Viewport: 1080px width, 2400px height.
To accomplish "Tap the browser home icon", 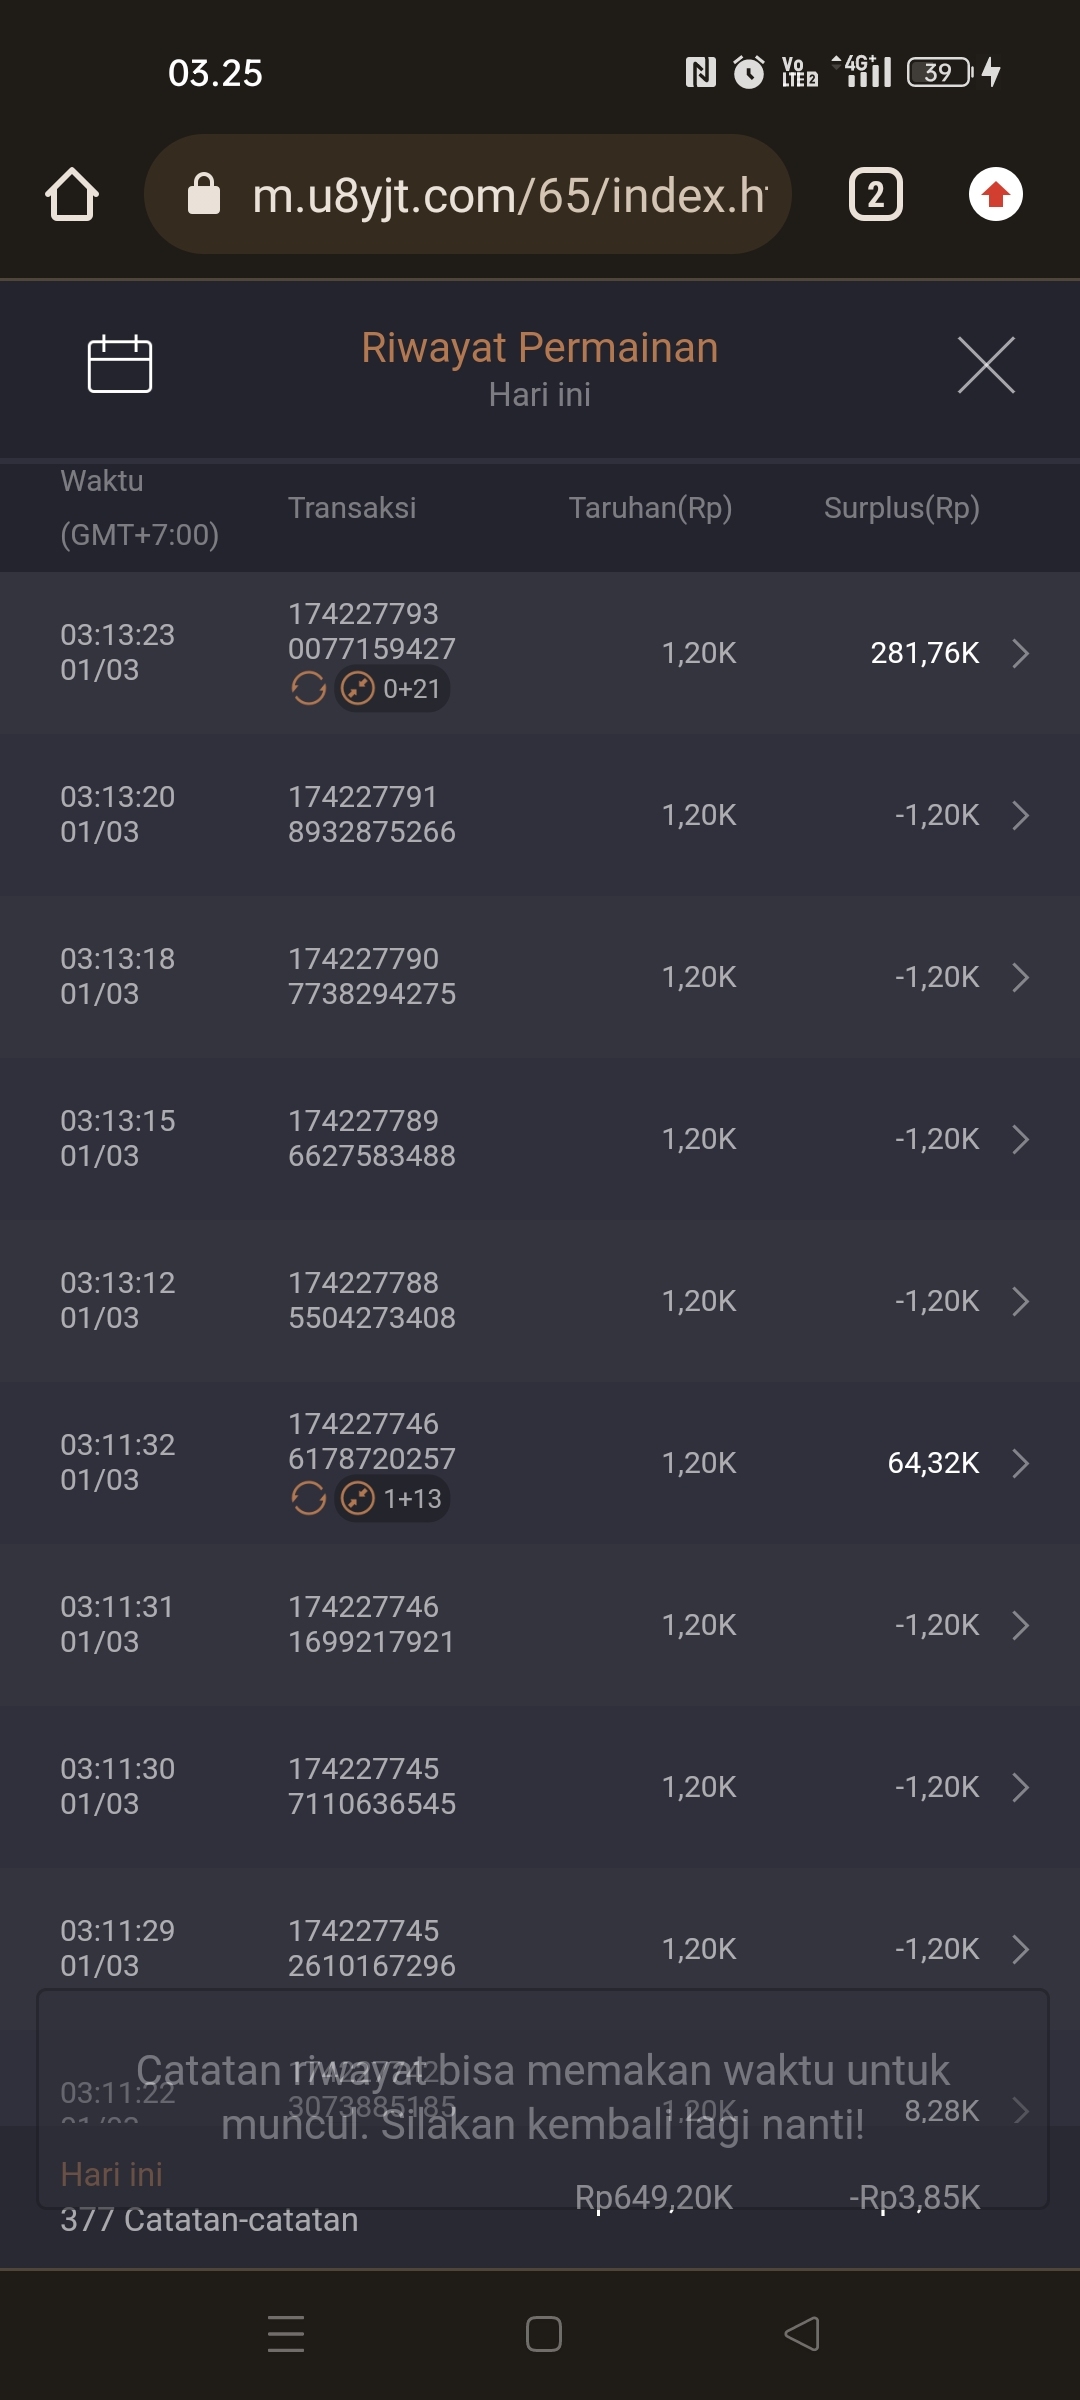I will coord(72,194).
